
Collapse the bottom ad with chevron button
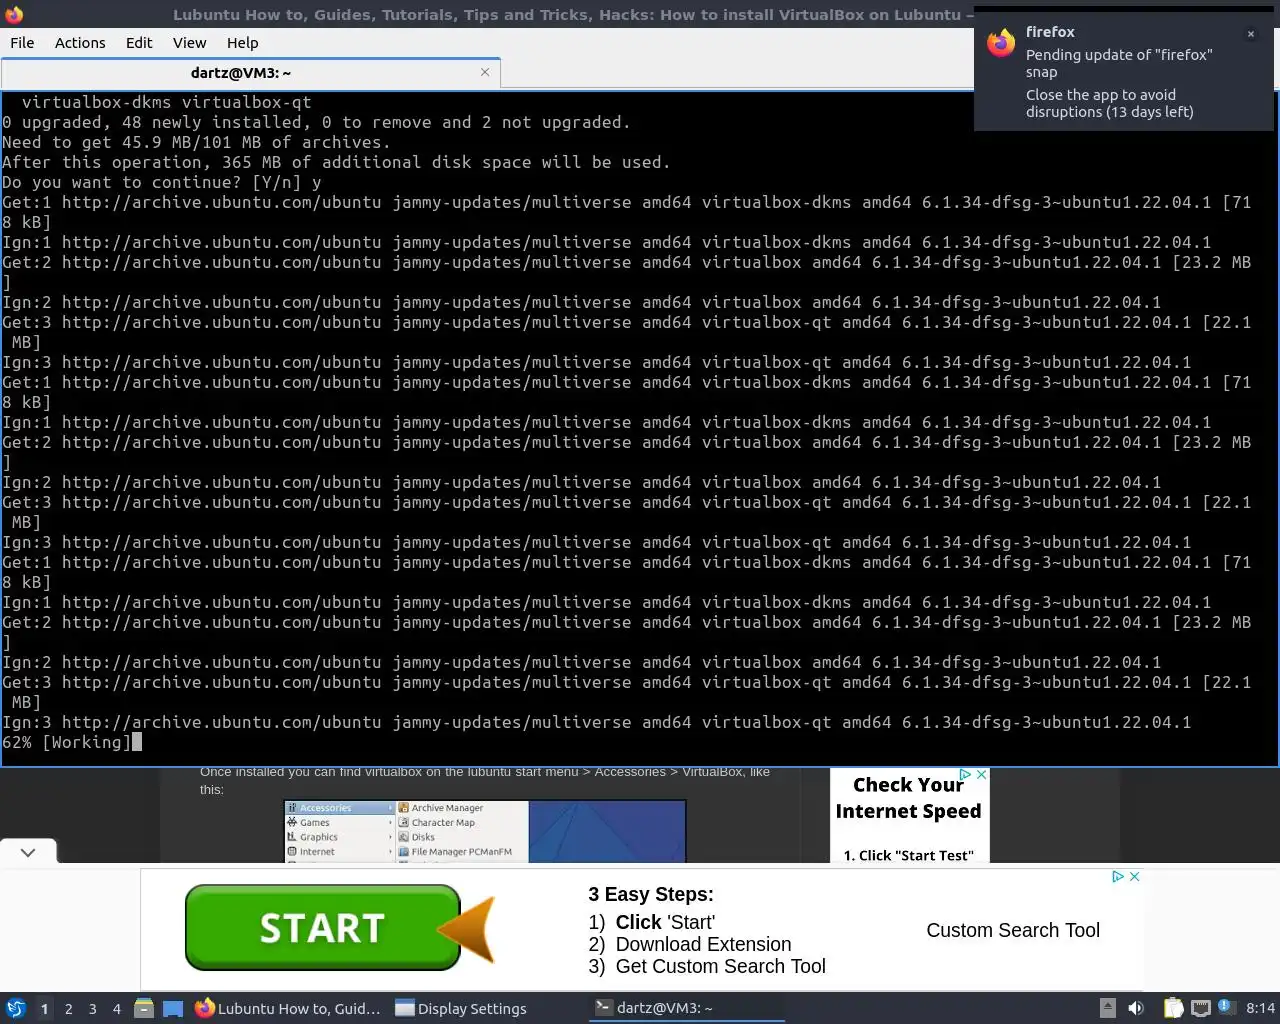click(28, 852)
